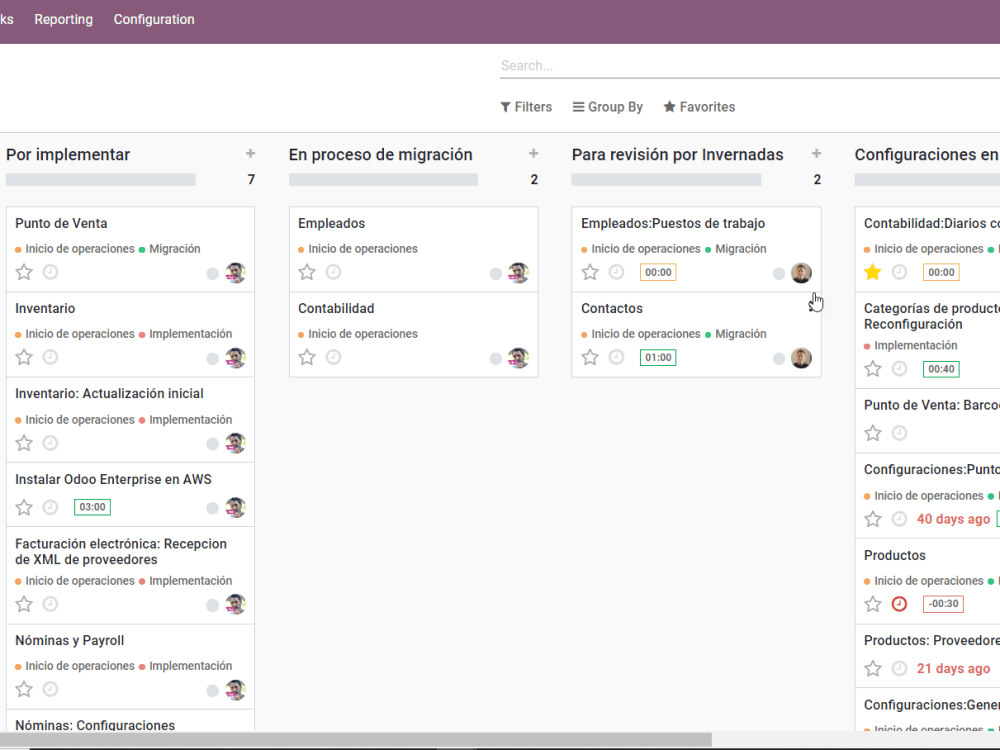This screenshot has width=1000, height=750.
Task: Open activity clock on Empleados:Puestos de trabajo
Action: 616,272
